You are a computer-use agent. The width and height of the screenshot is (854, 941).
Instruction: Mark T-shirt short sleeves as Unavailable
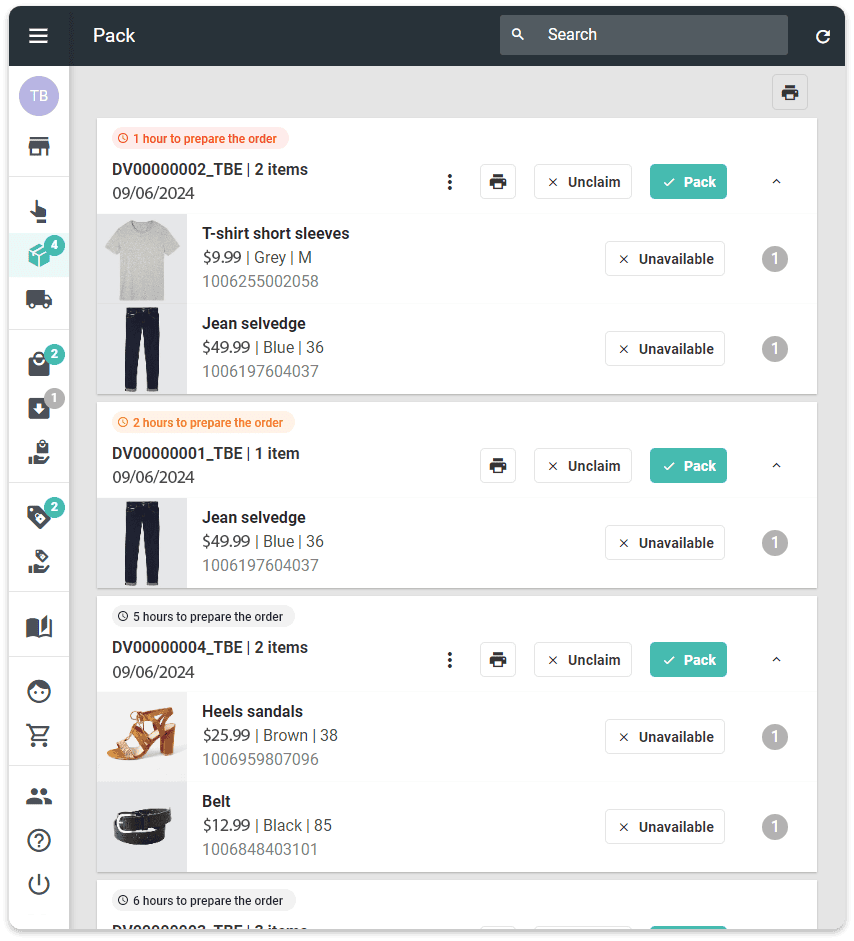665,259
